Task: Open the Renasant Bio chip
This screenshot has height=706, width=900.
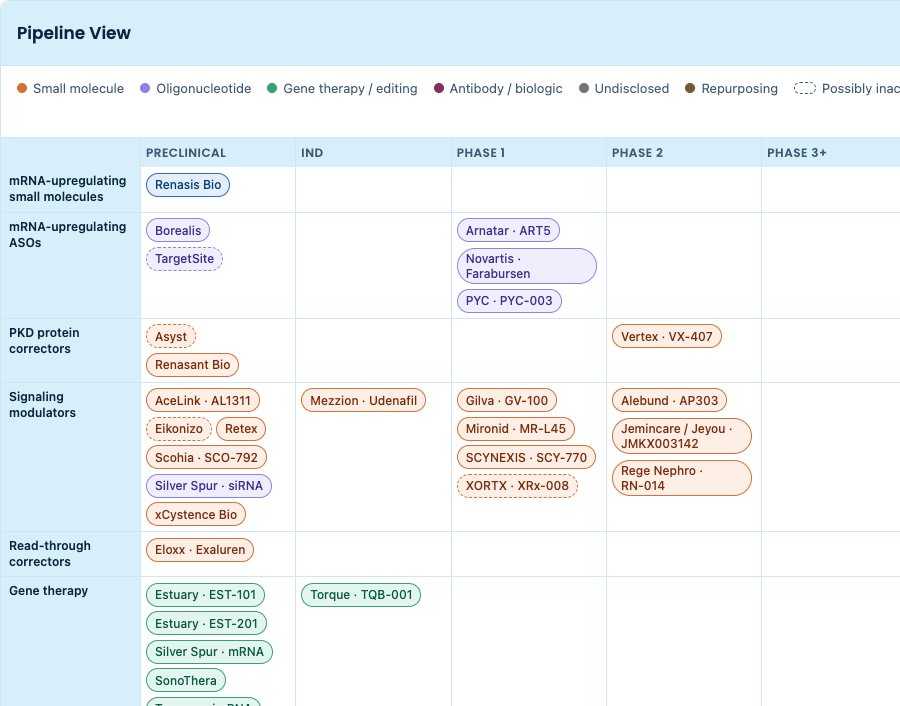Action: point(192,365)
